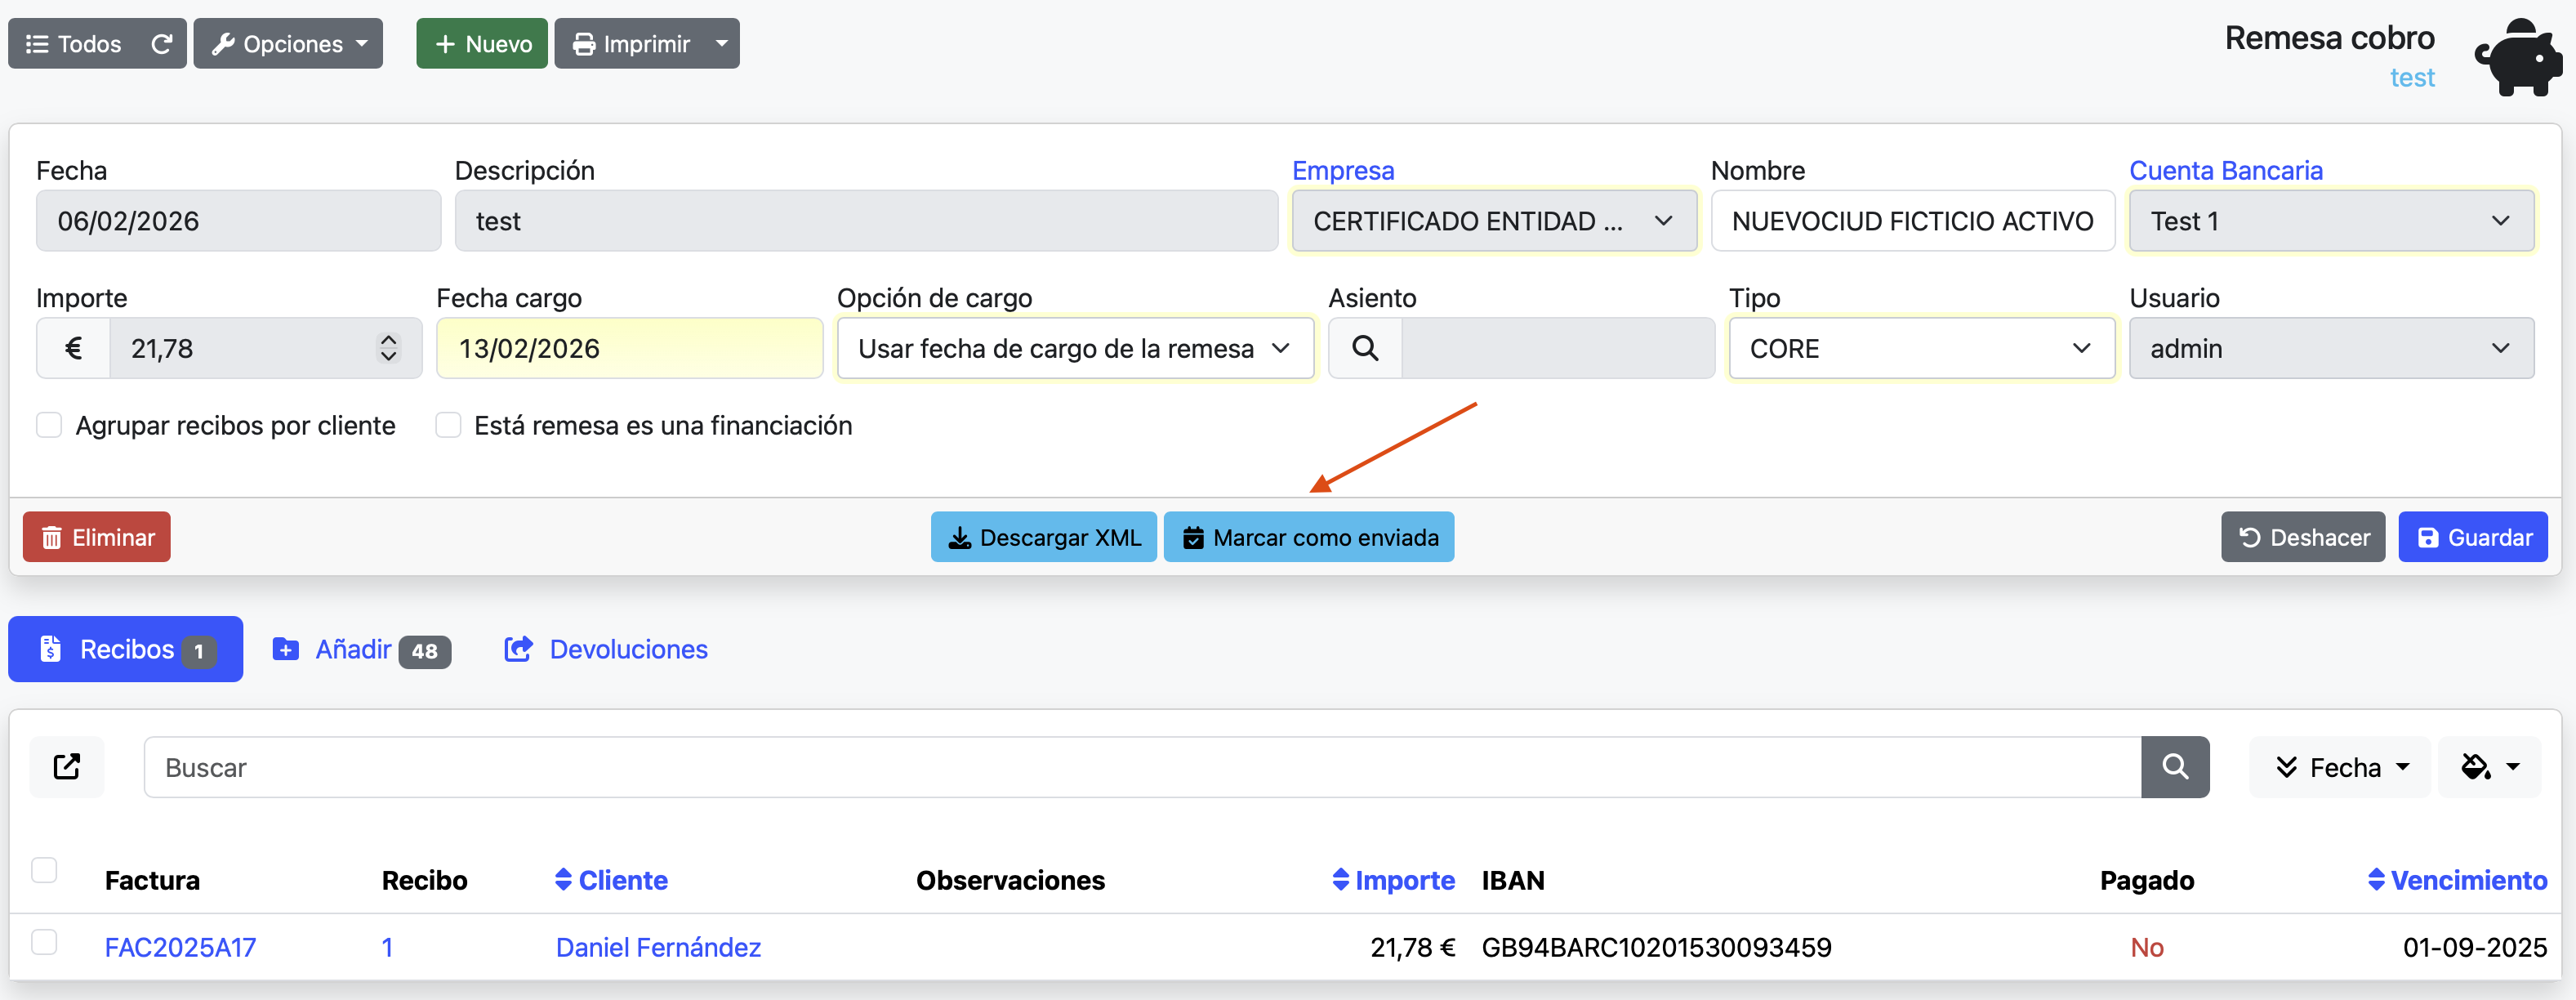The image size is (2576, 1000).
Task: Open the record in new window via external-link icon
Action: pyautogui.click(x=67, y=766)
